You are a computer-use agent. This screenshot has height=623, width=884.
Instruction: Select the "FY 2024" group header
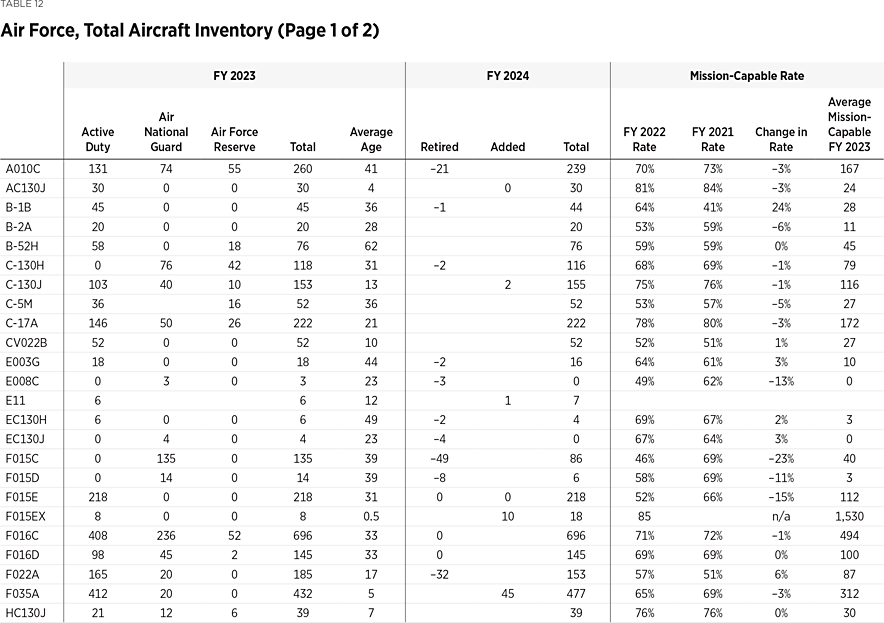(x=508, y=76)
